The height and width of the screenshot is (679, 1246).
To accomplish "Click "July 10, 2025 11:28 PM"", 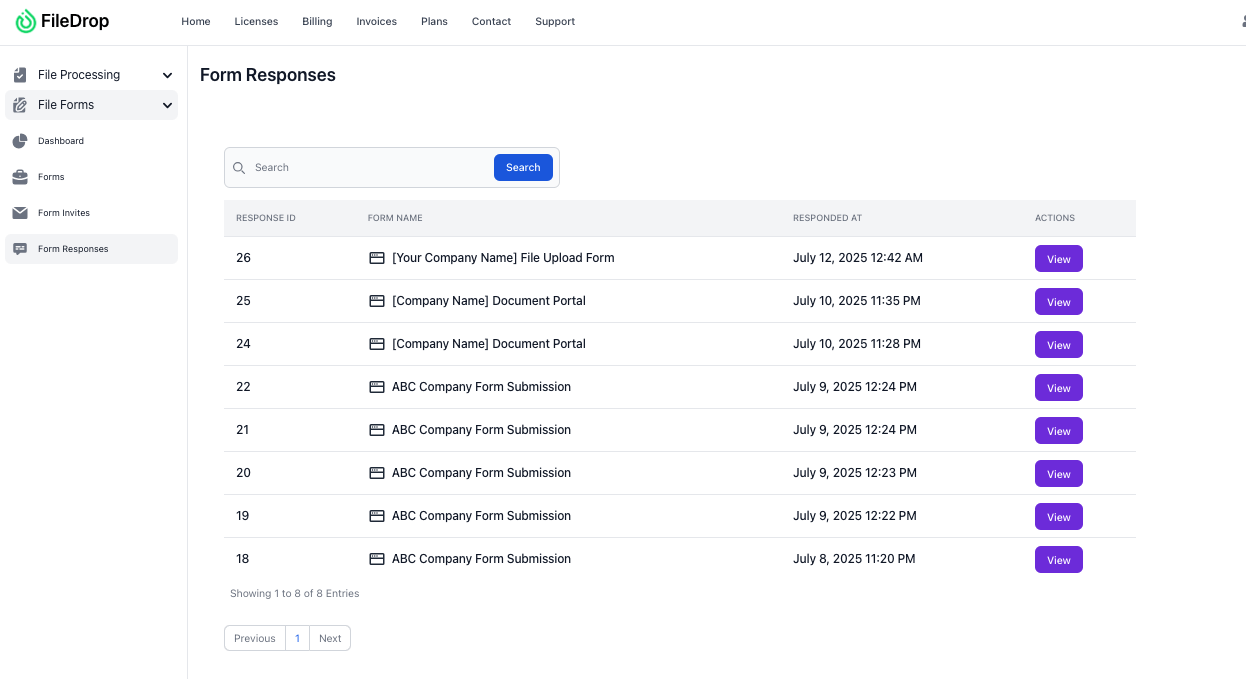I will tap(857, 344).
